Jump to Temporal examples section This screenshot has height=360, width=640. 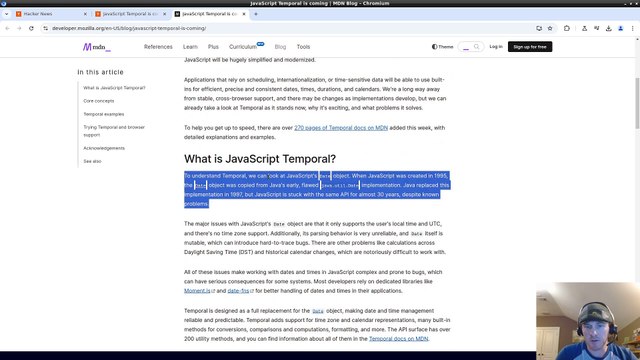(x=104, y=114)
